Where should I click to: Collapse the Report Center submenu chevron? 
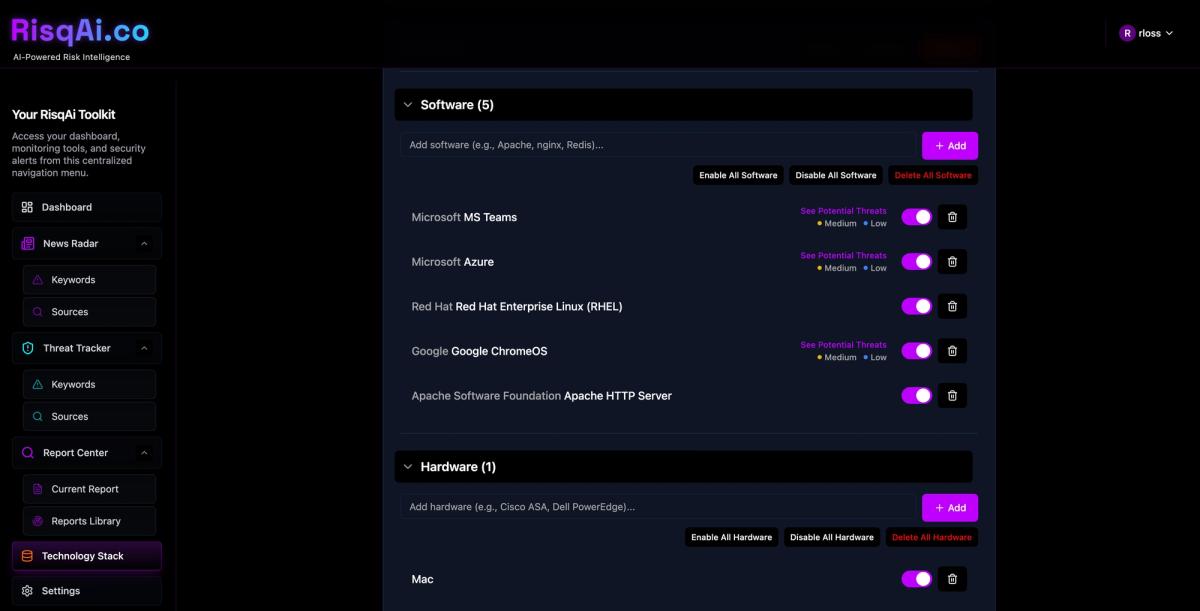click(144, 453)
